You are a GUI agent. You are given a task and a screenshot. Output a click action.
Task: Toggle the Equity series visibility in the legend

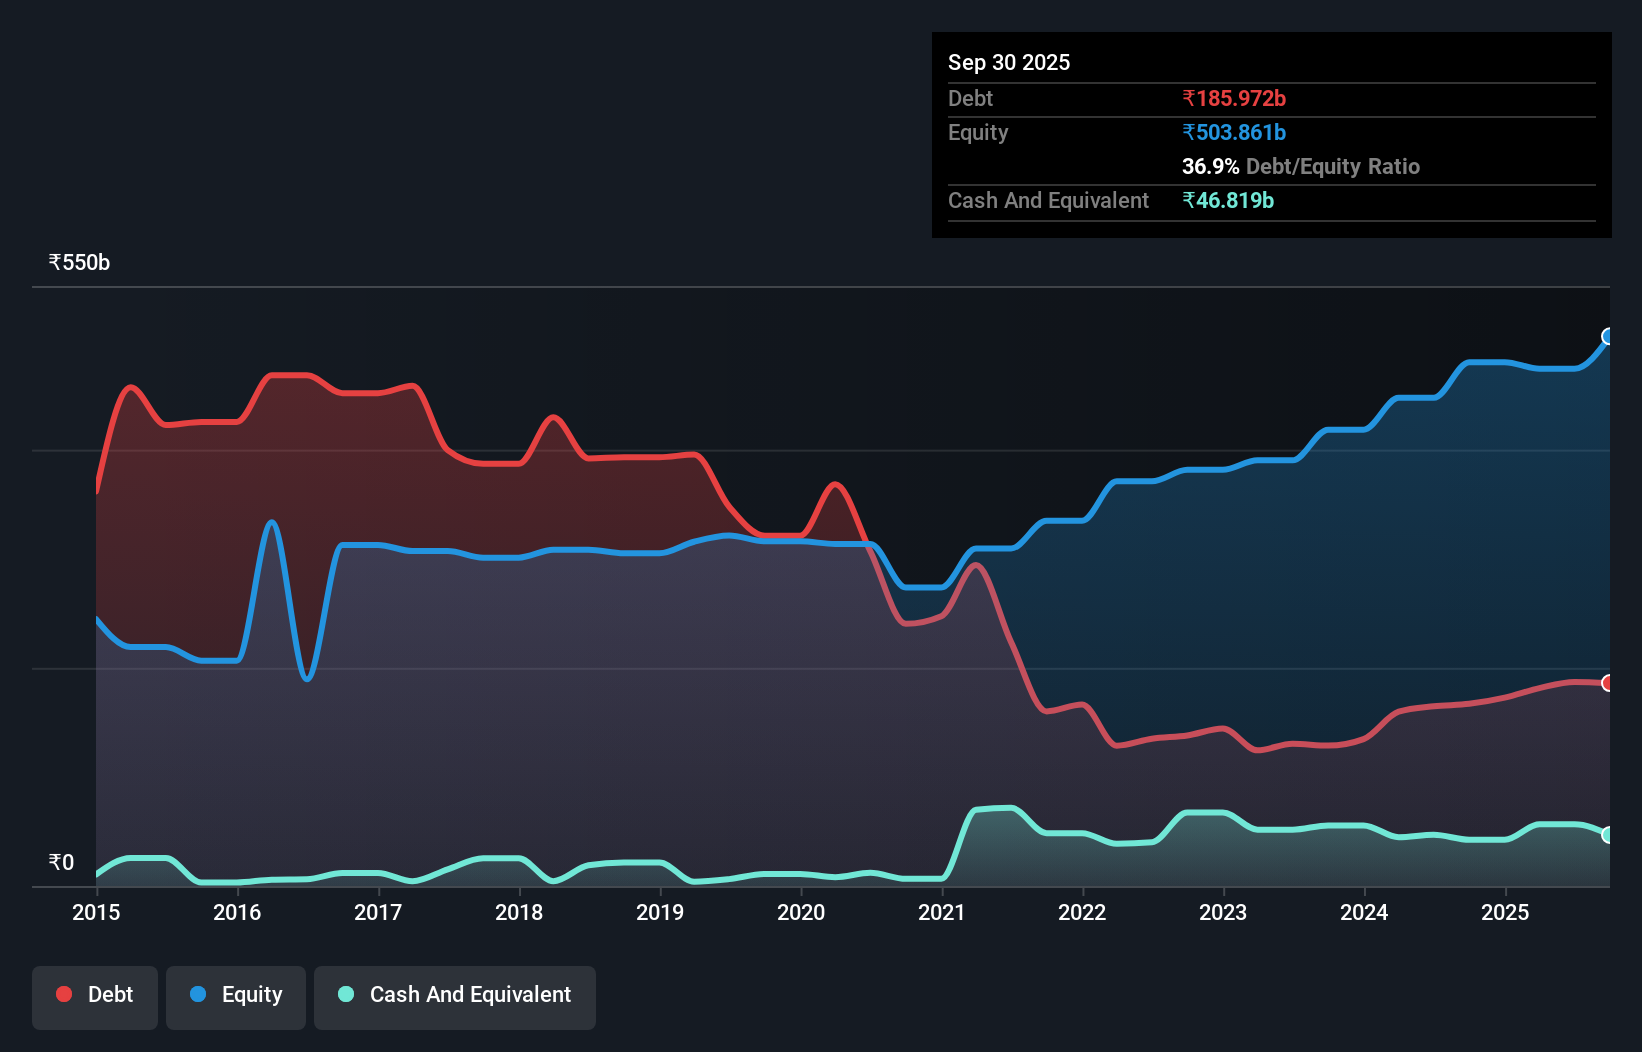tap(235, 995)
